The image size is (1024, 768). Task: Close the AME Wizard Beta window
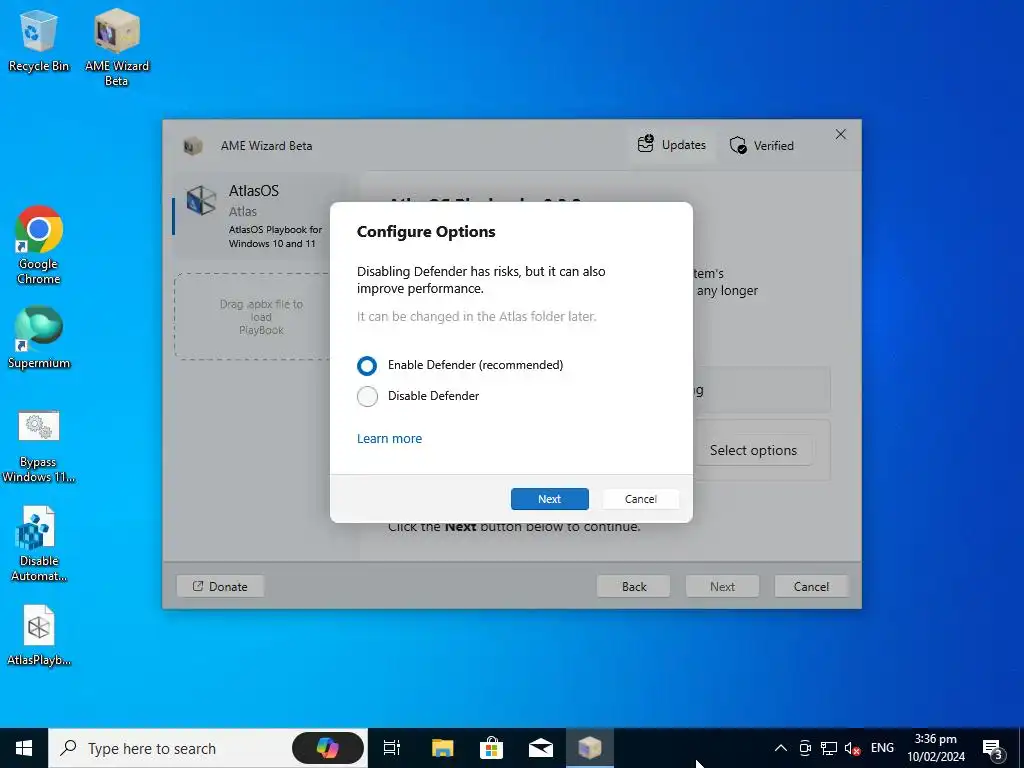point(840,135)
